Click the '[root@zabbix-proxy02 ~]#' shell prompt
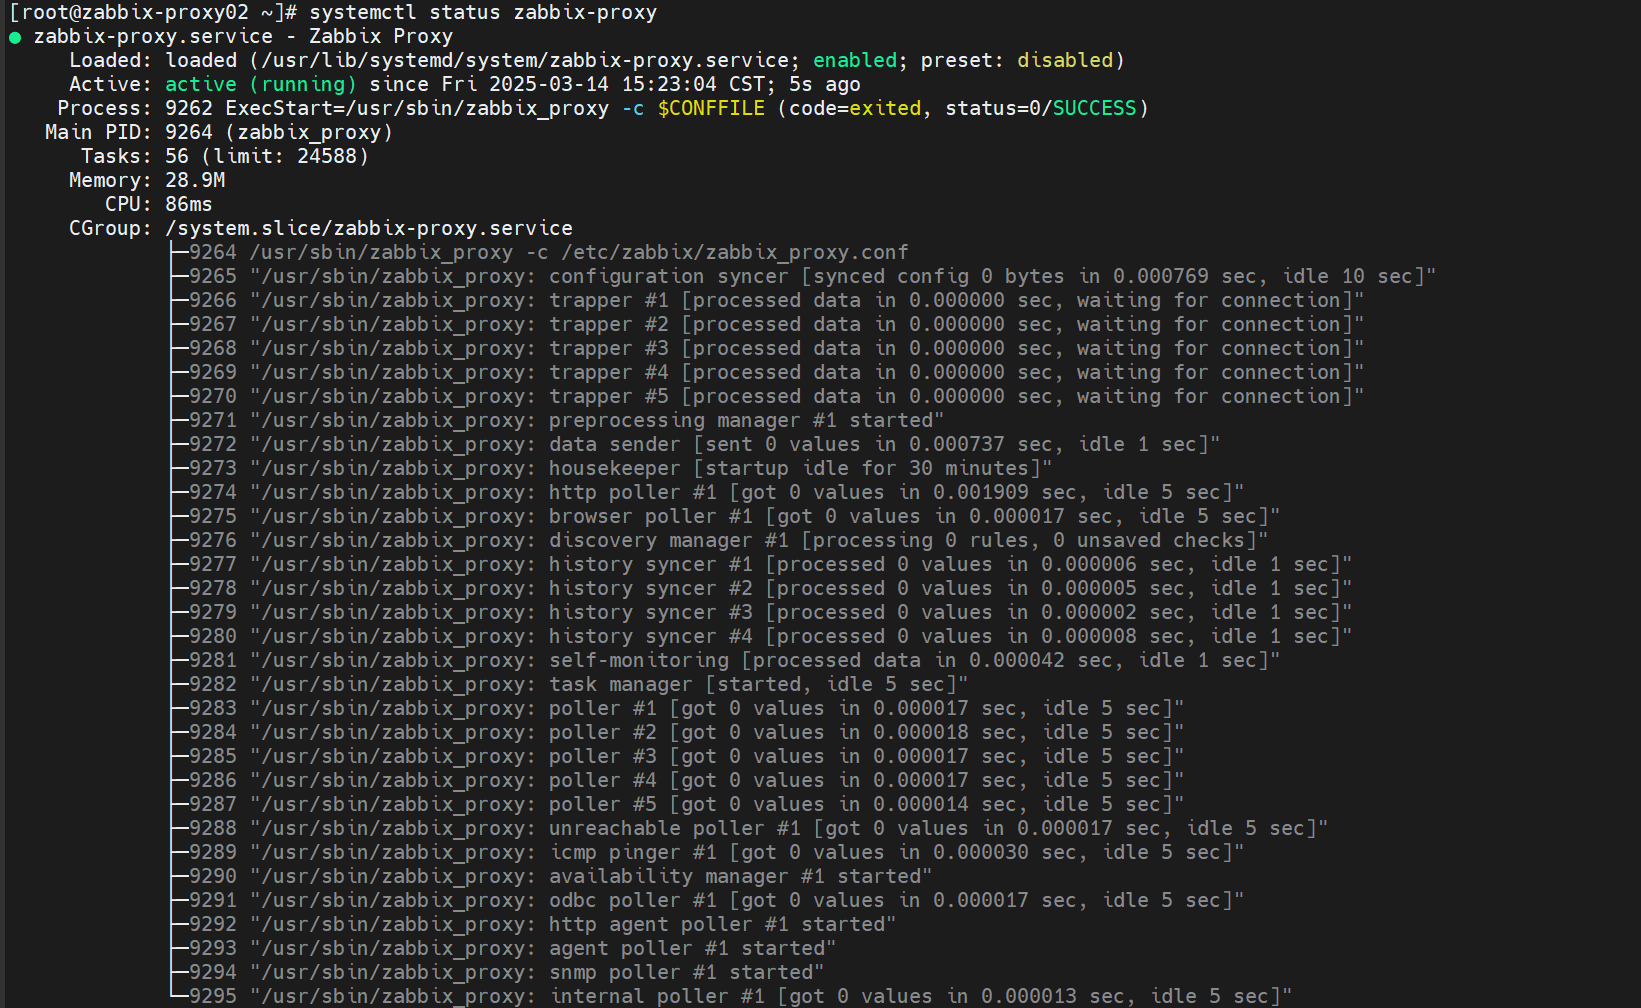 (153, 13)
